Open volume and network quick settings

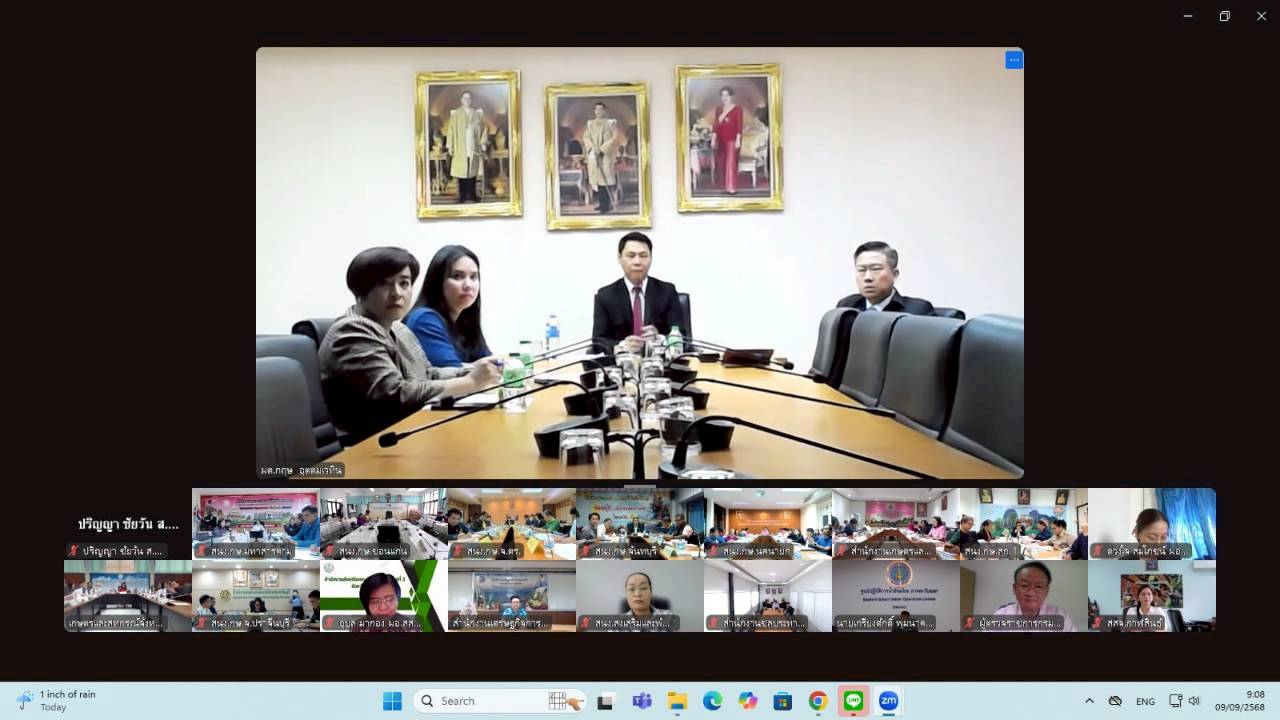click(1184, 701)
